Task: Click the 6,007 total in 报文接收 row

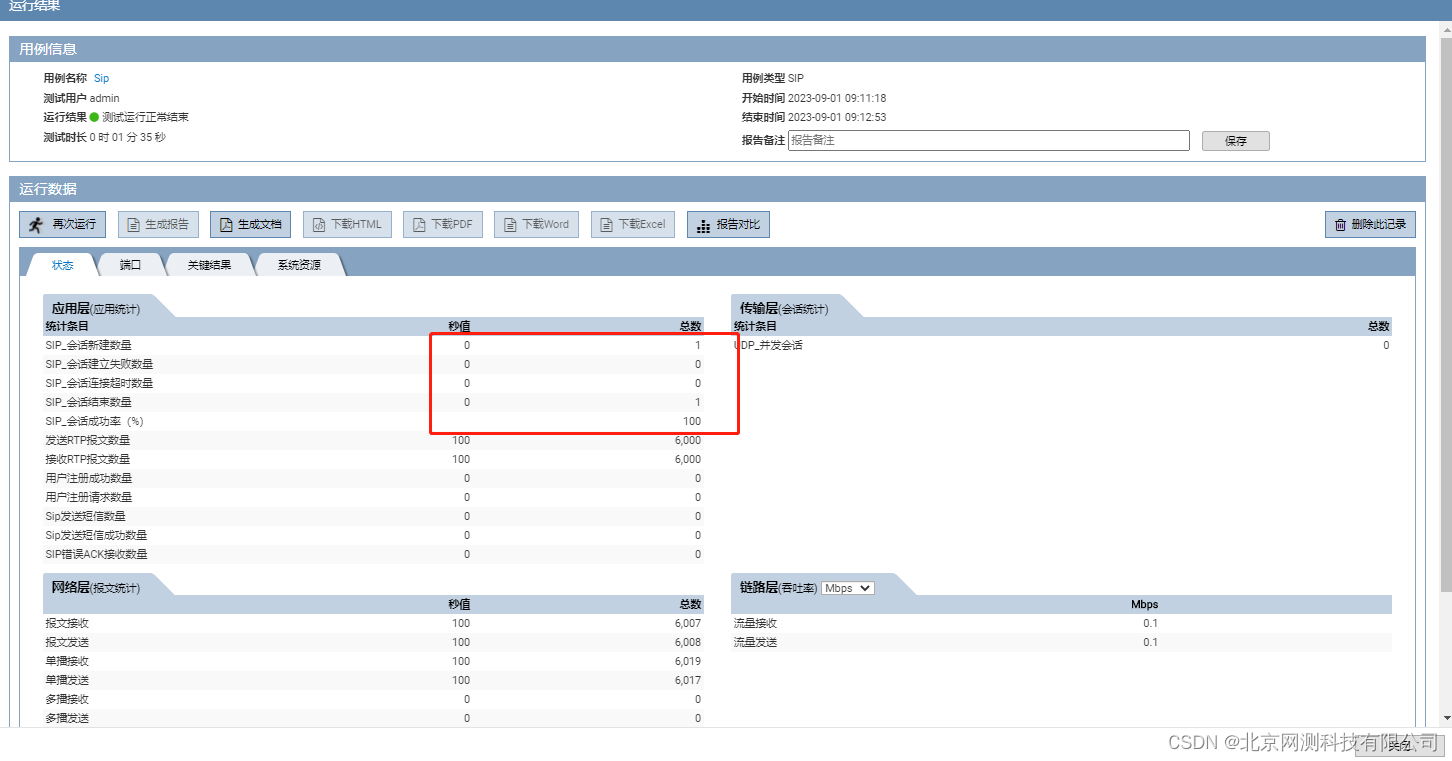Action: point(688,623)
